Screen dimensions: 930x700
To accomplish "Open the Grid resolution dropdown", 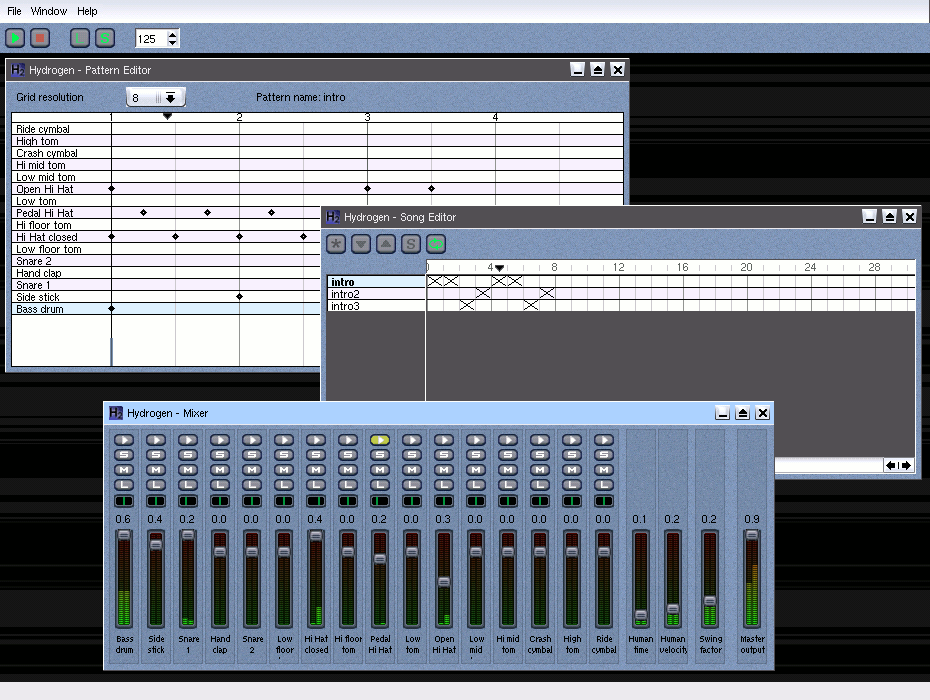I will 156,97.
